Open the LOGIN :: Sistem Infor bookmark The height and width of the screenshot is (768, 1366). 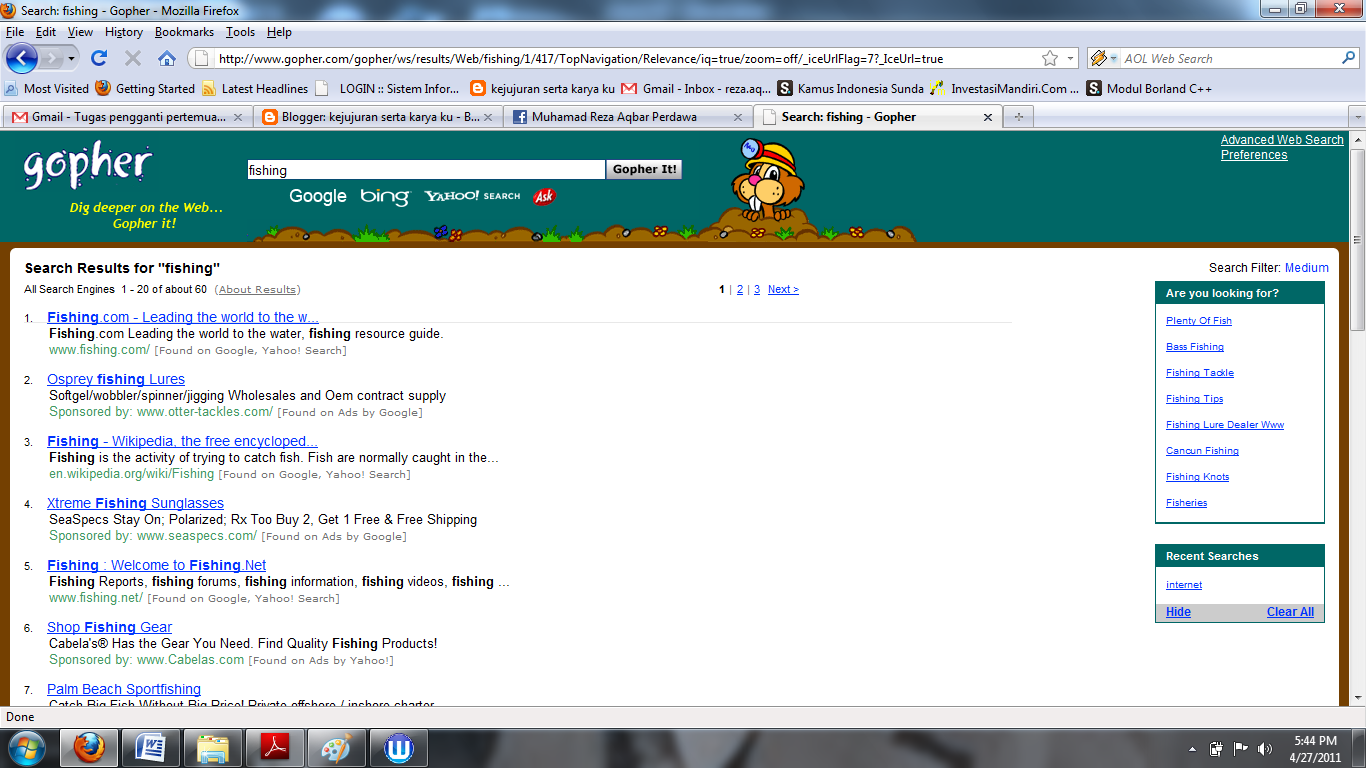(x=388, y=88)
